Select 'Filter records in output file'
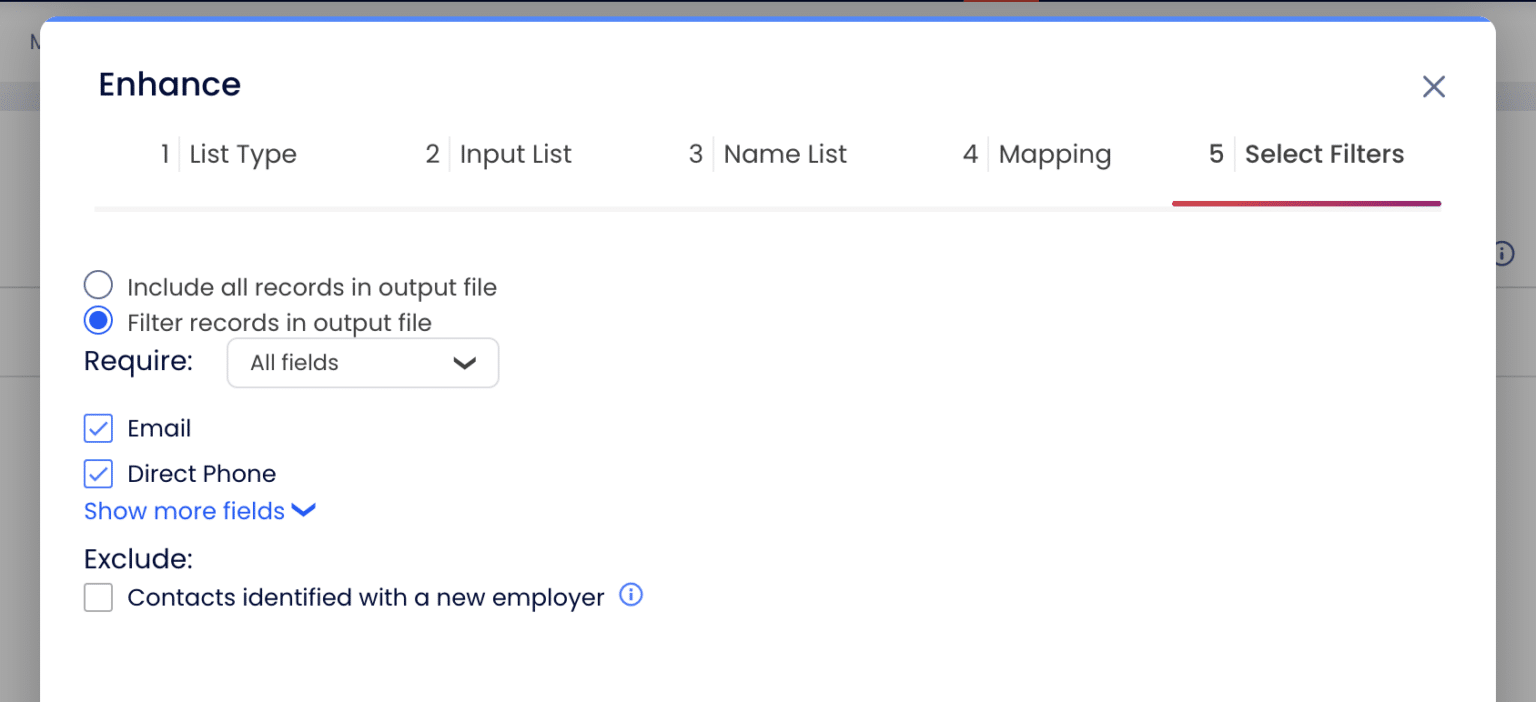The width and height of the screenshot is (1536, 702). (98, 320)
